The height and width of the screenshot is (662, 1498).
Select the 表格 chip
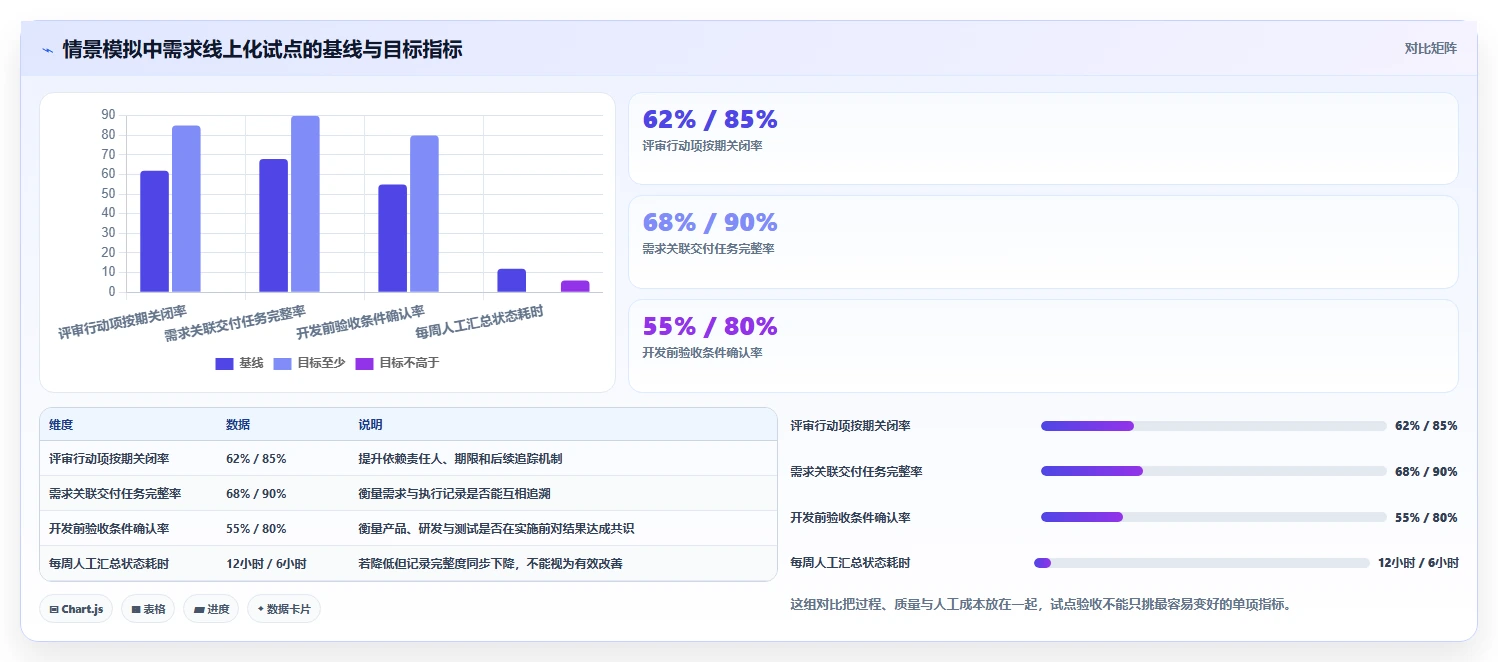tap(148, 609)
